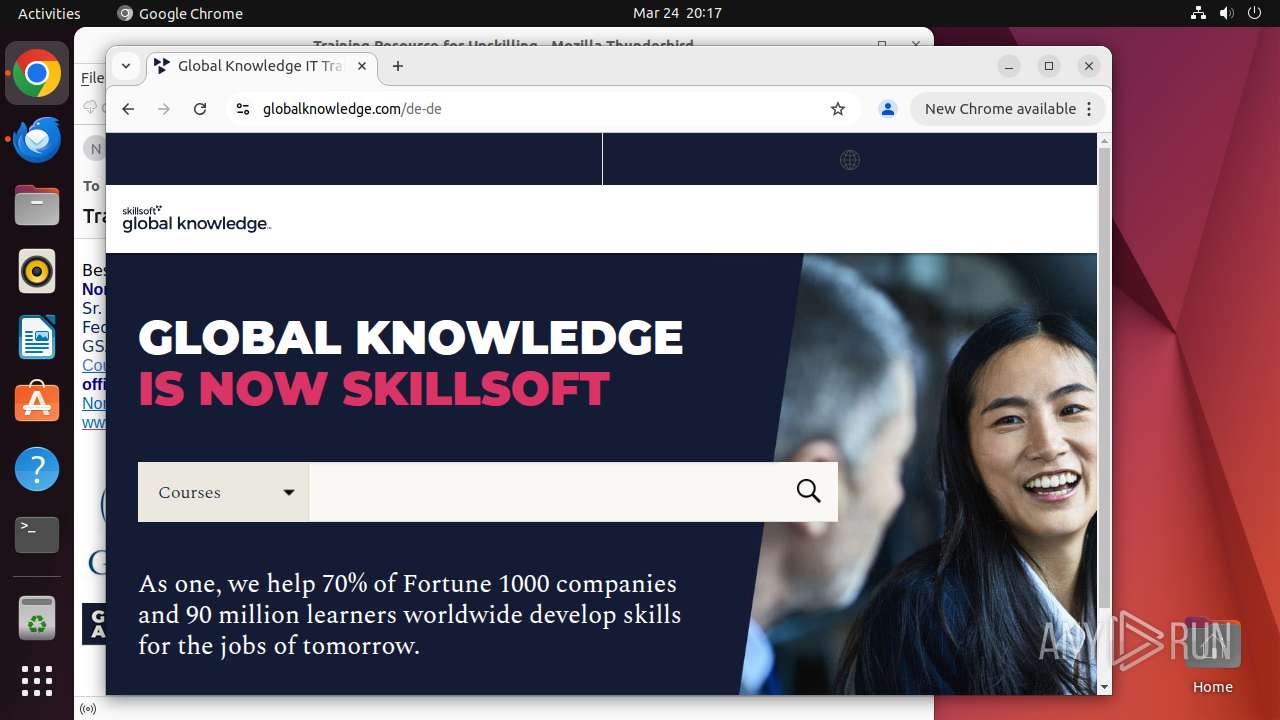Open Thunderbird Mail from the dock
Image resolution: width=1280 pixels, height=720 pixels.
tap(37, 140)
